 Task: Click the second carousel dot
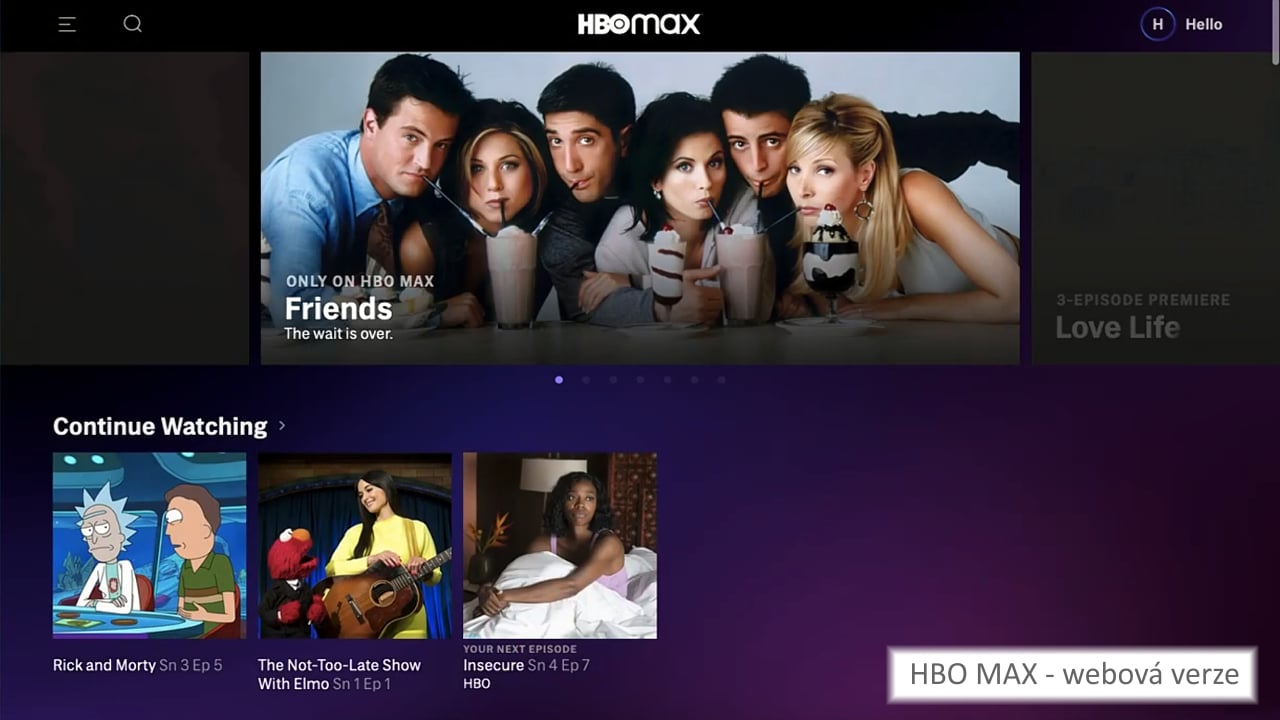coord(587,380)
